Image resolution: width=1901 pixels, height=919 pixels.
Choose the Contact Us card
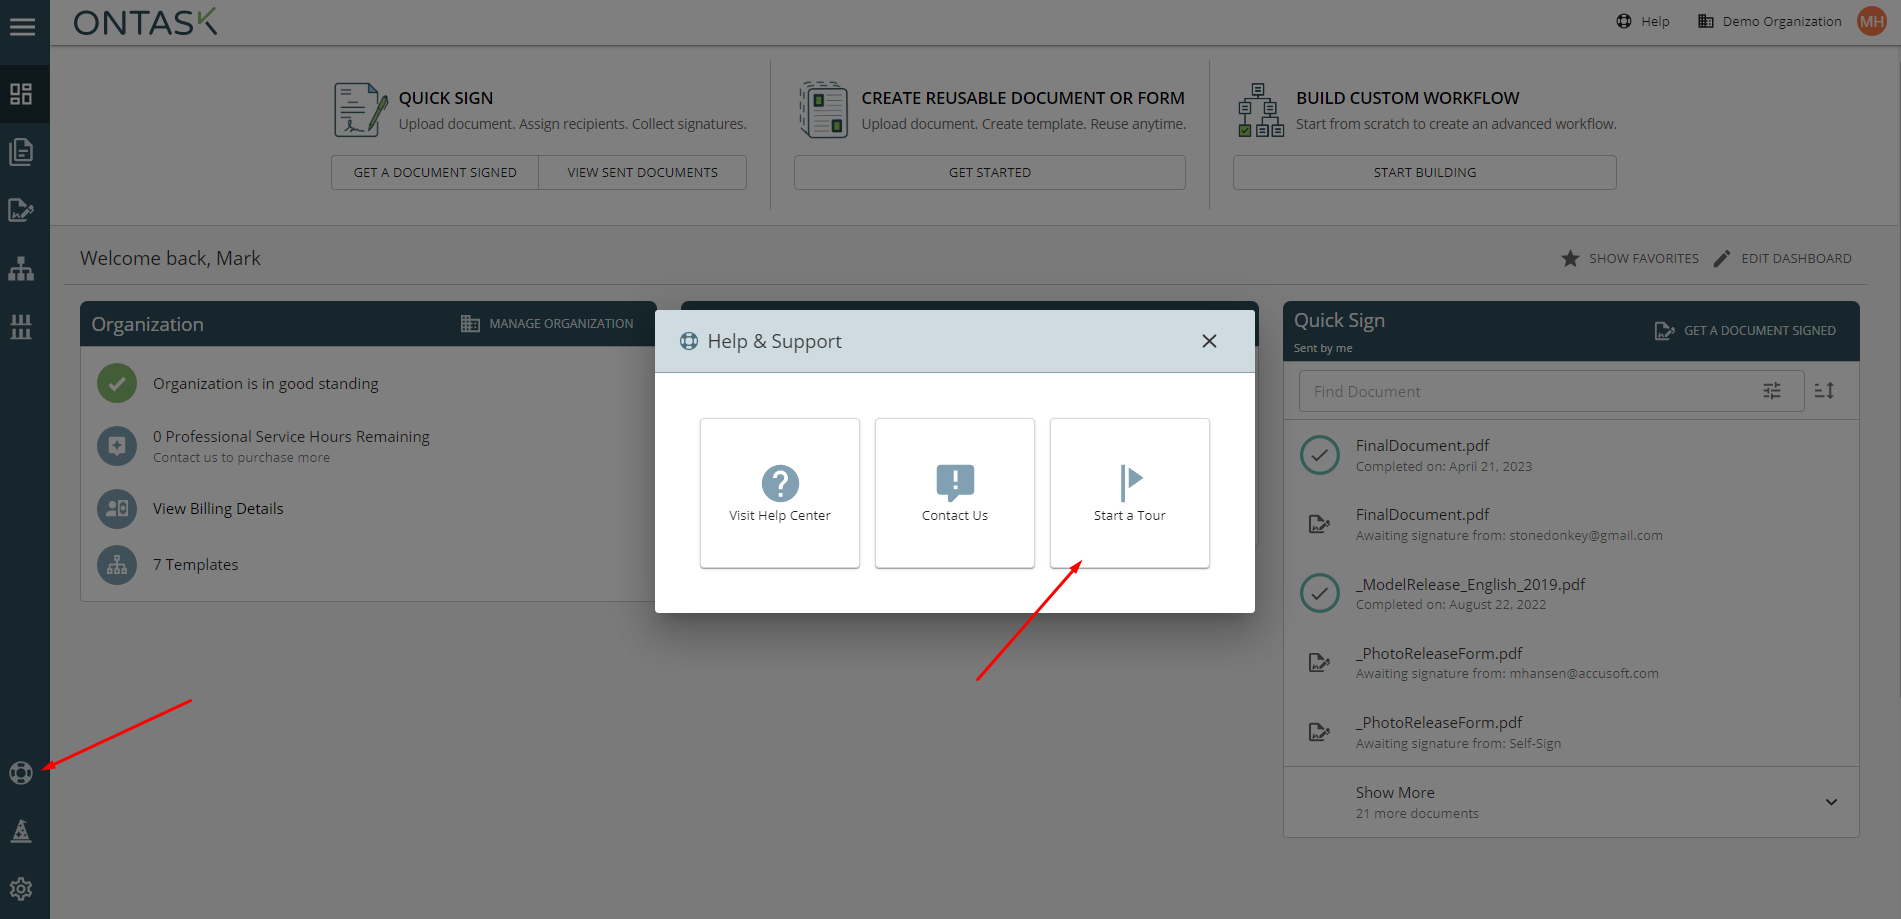954,493
